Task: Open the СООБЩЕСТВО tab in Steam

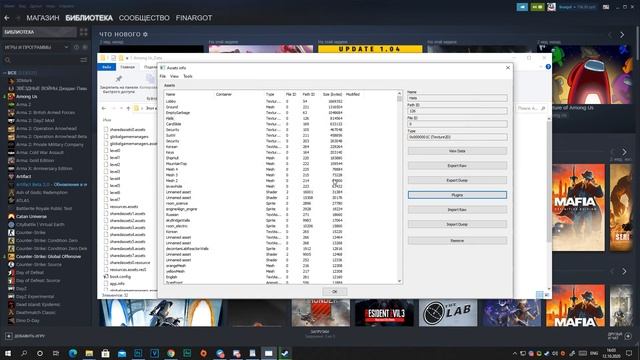Action: pyautogui.click(x=144, y=18)
